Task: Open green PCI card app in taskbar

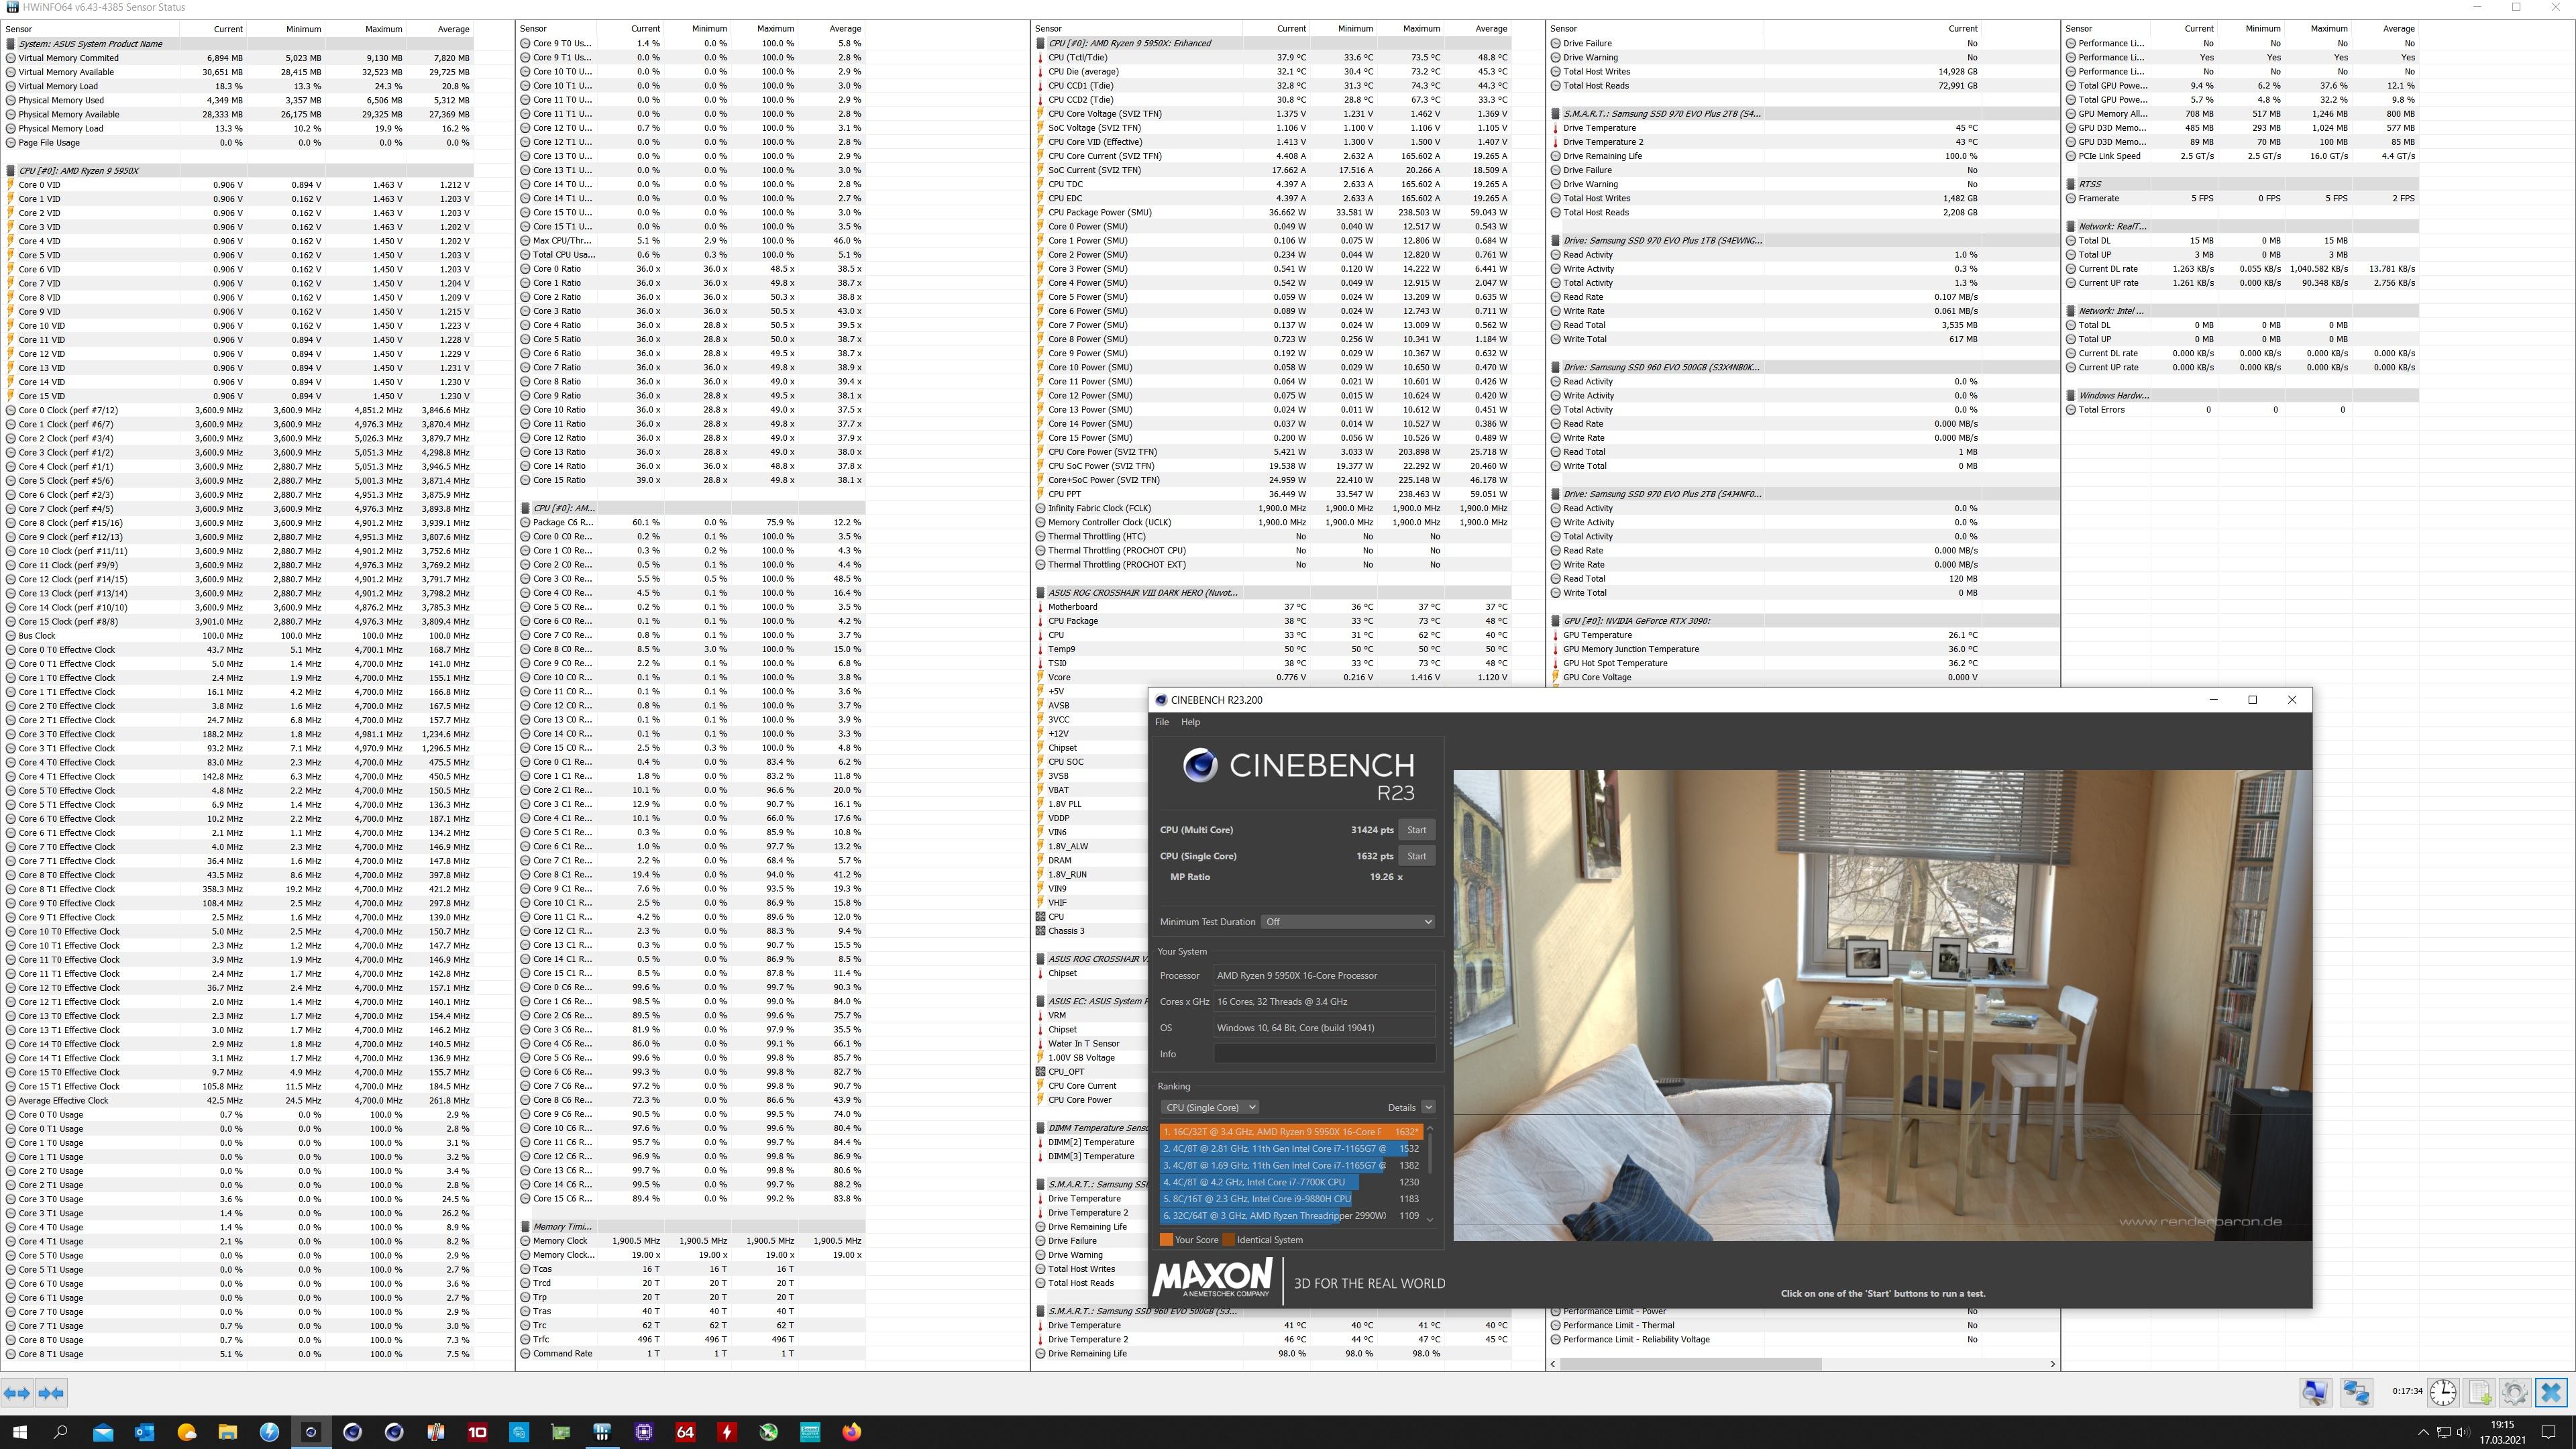Action: (x=560, y=1432)
